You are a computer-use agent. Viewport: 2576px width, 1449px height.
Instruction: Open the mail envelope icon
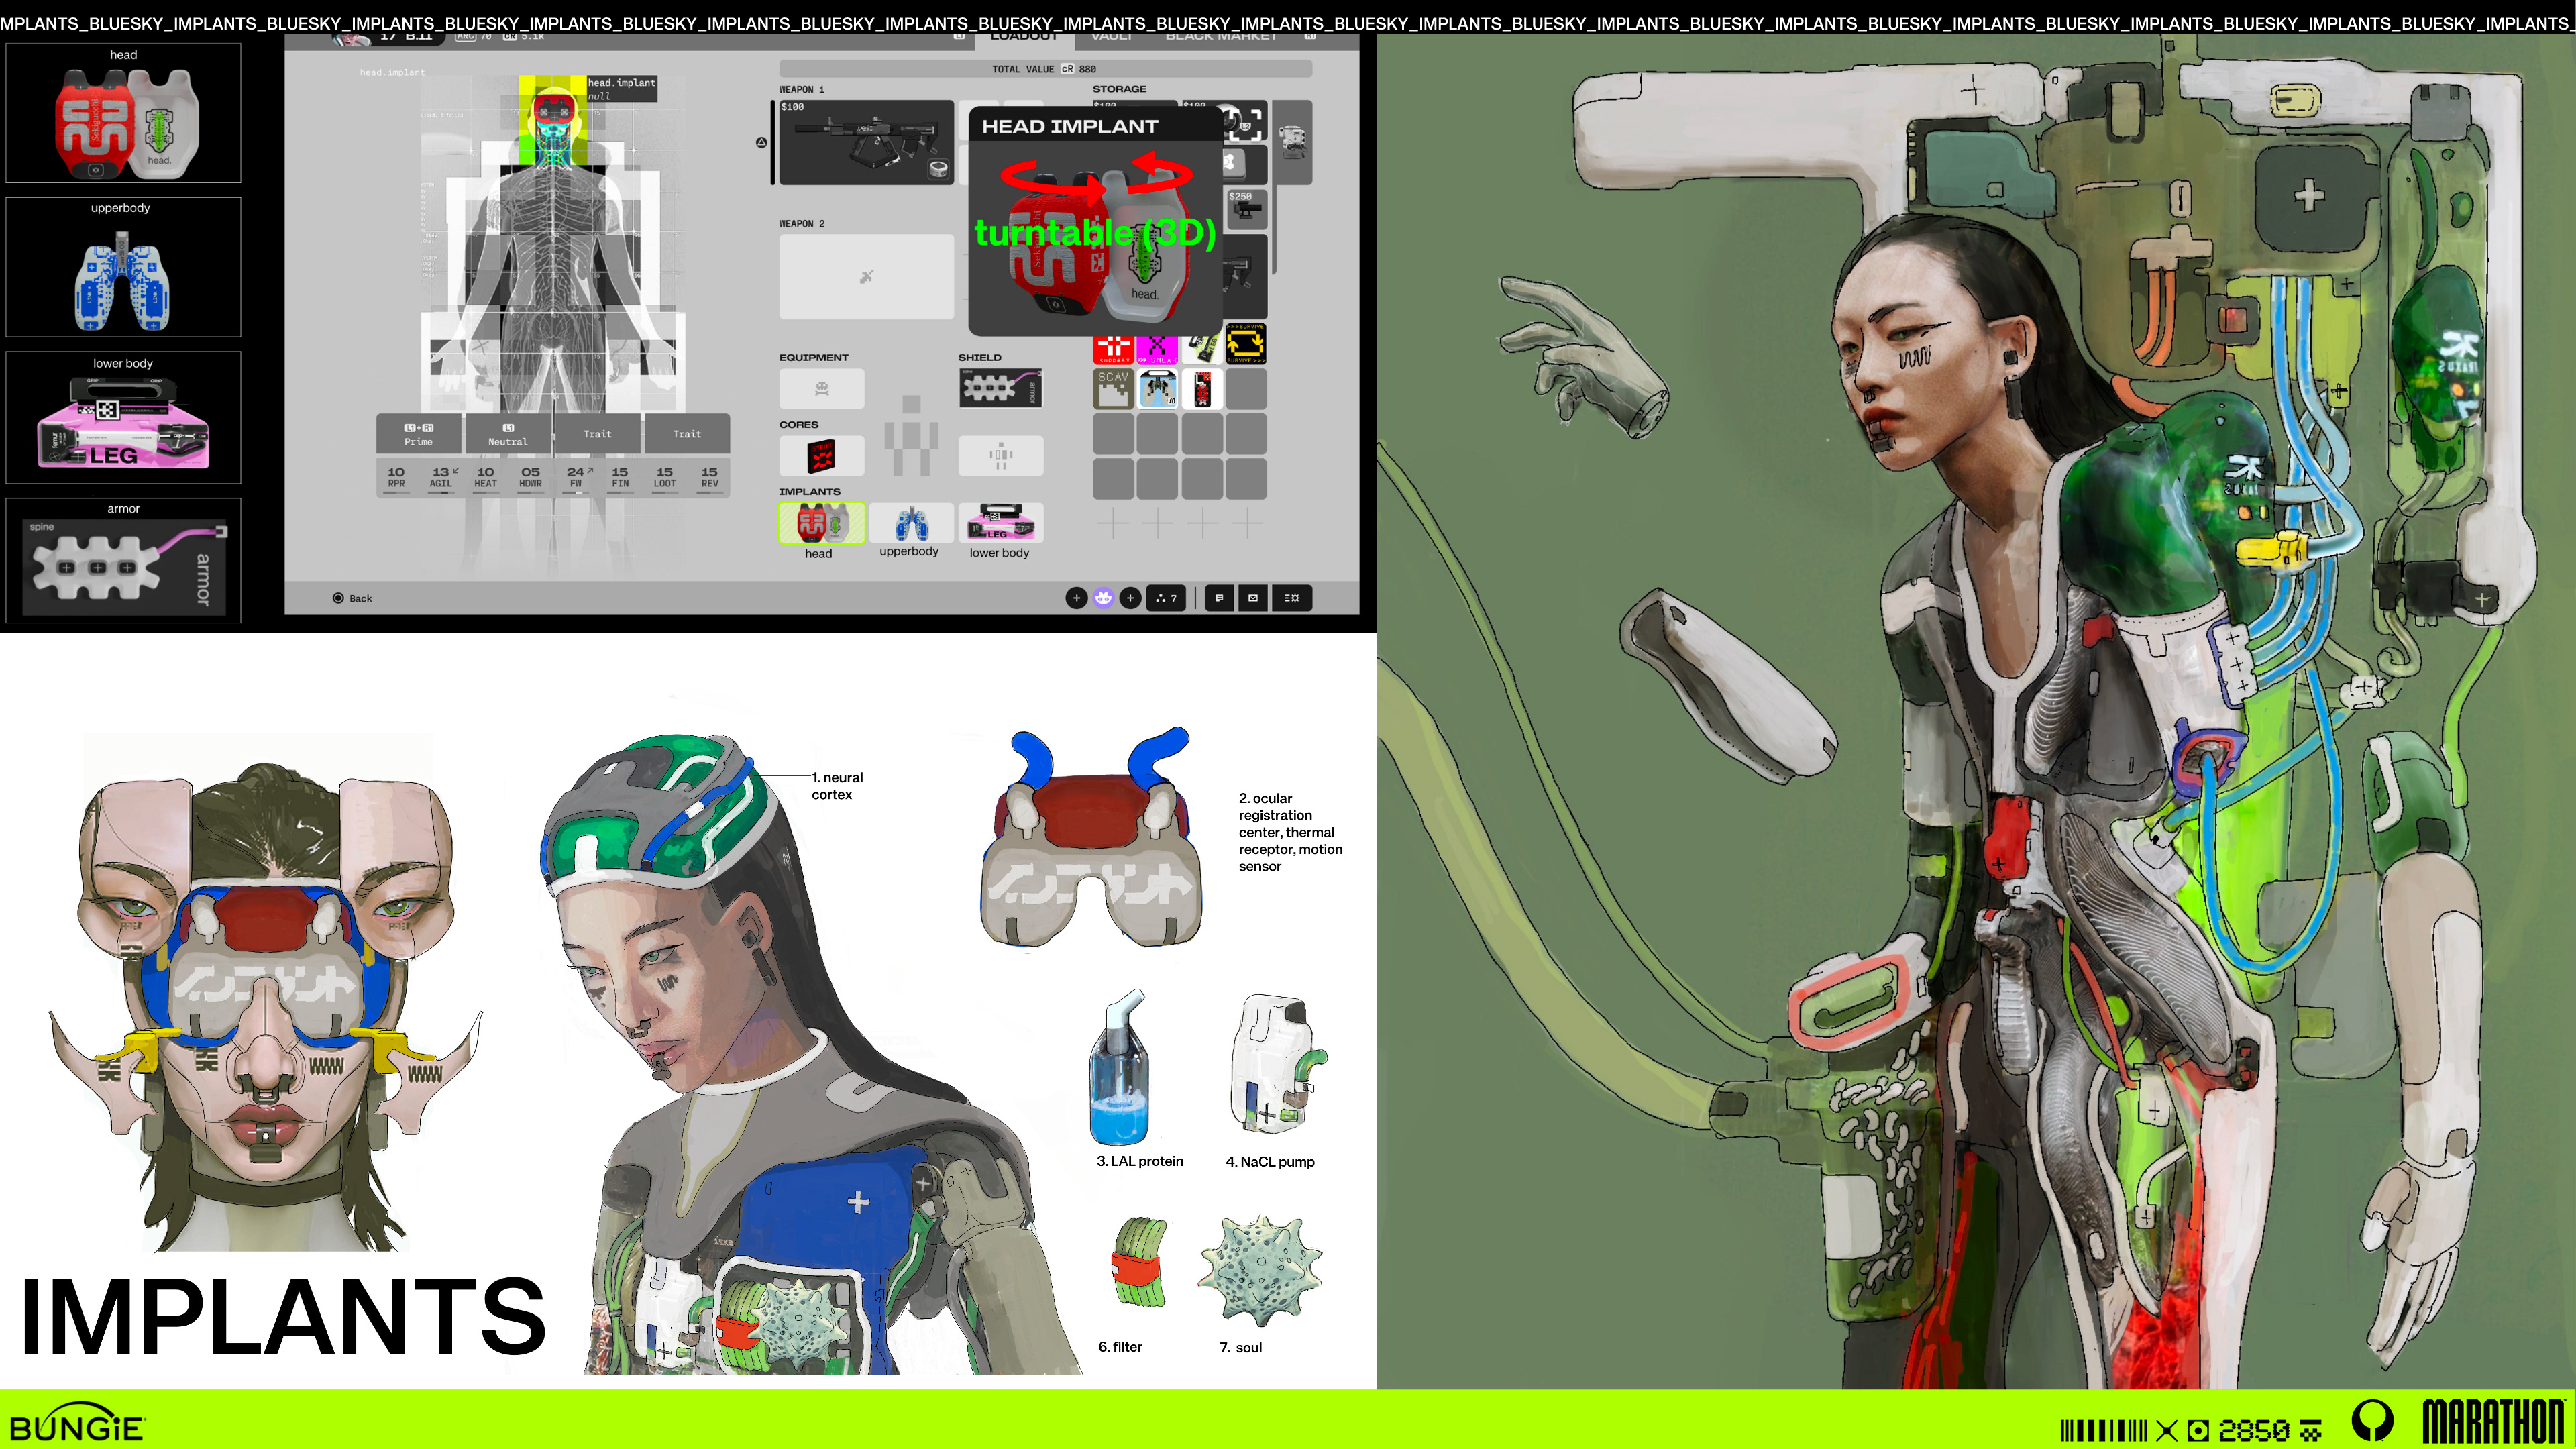click(x=1253, y=598)
